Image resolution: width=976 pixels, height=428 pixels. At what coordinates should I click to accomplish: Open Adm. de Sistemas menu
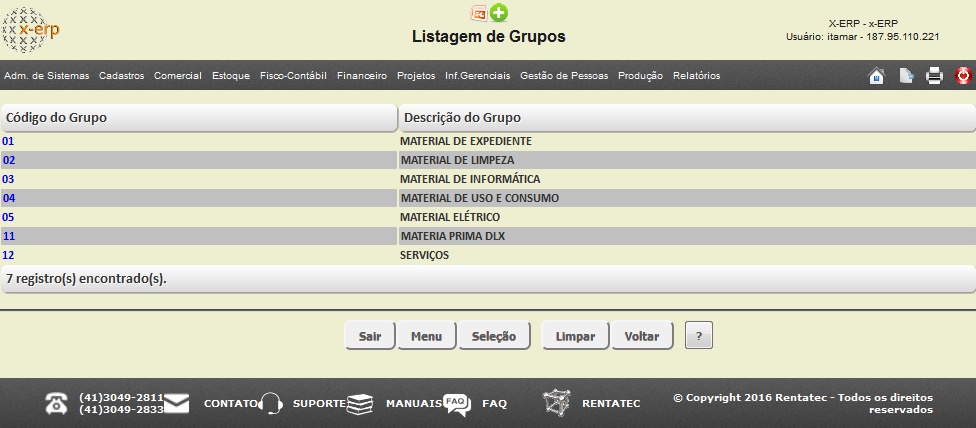(47, 76)
